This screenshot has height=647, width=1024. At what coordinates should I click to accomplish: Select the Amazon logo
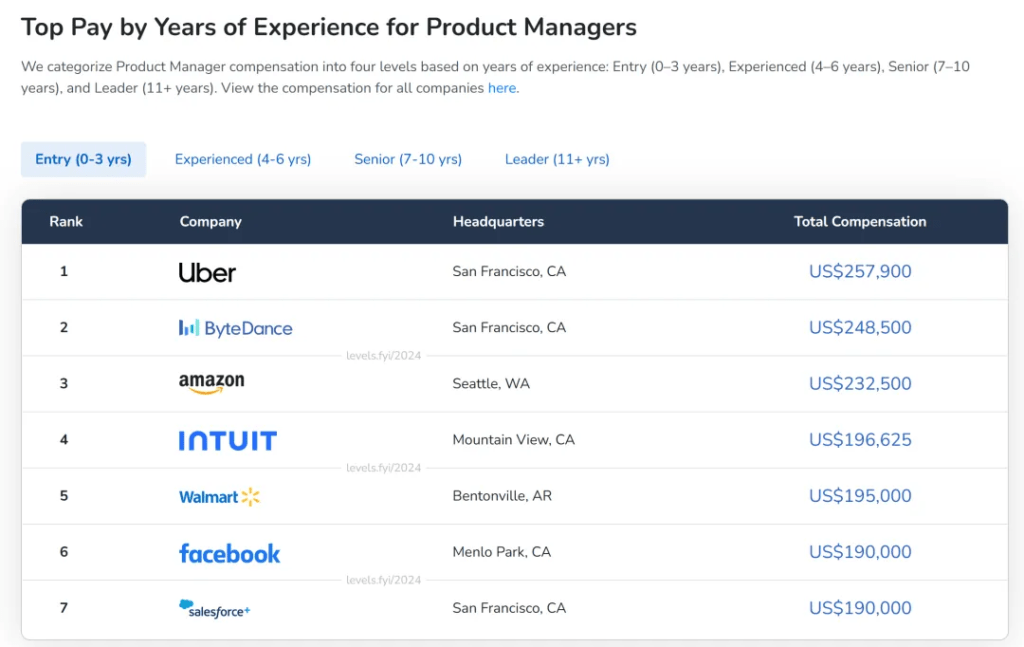212,383
